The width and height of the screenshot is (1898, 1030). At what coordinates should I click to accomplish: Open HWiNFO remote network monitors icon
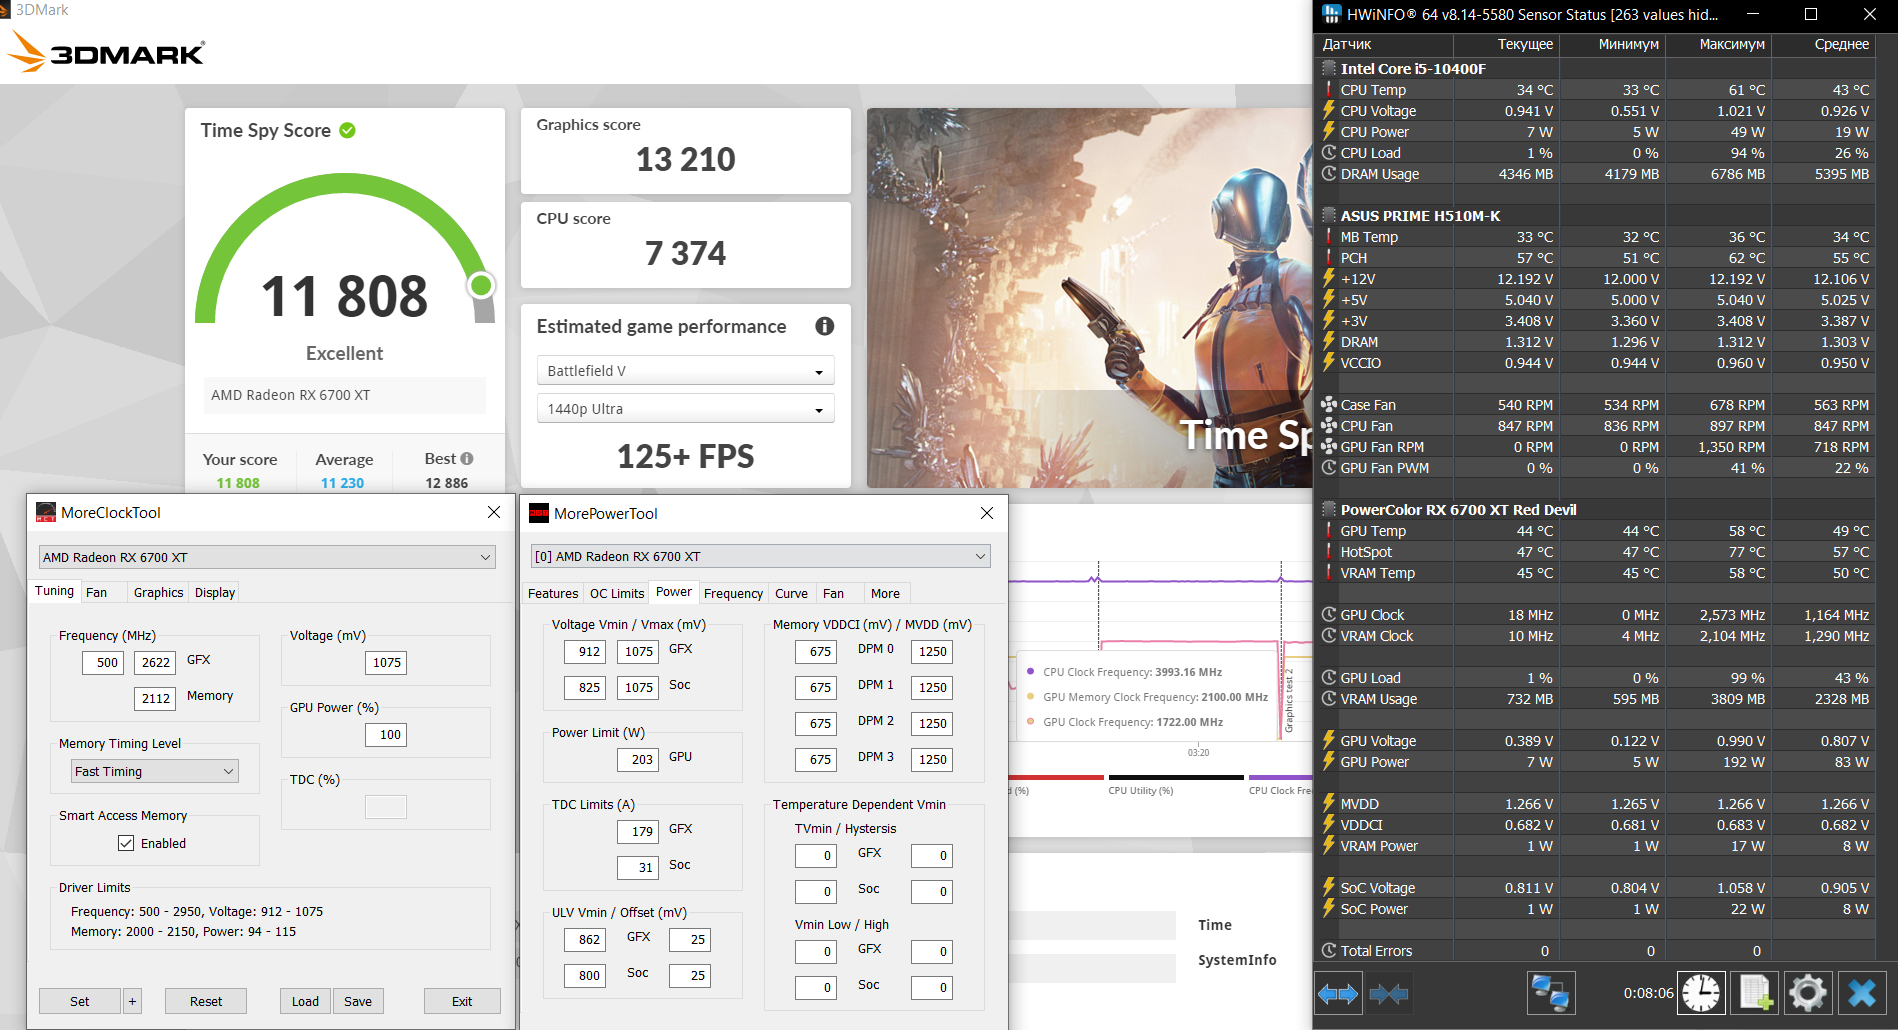tap(1551, 993)
